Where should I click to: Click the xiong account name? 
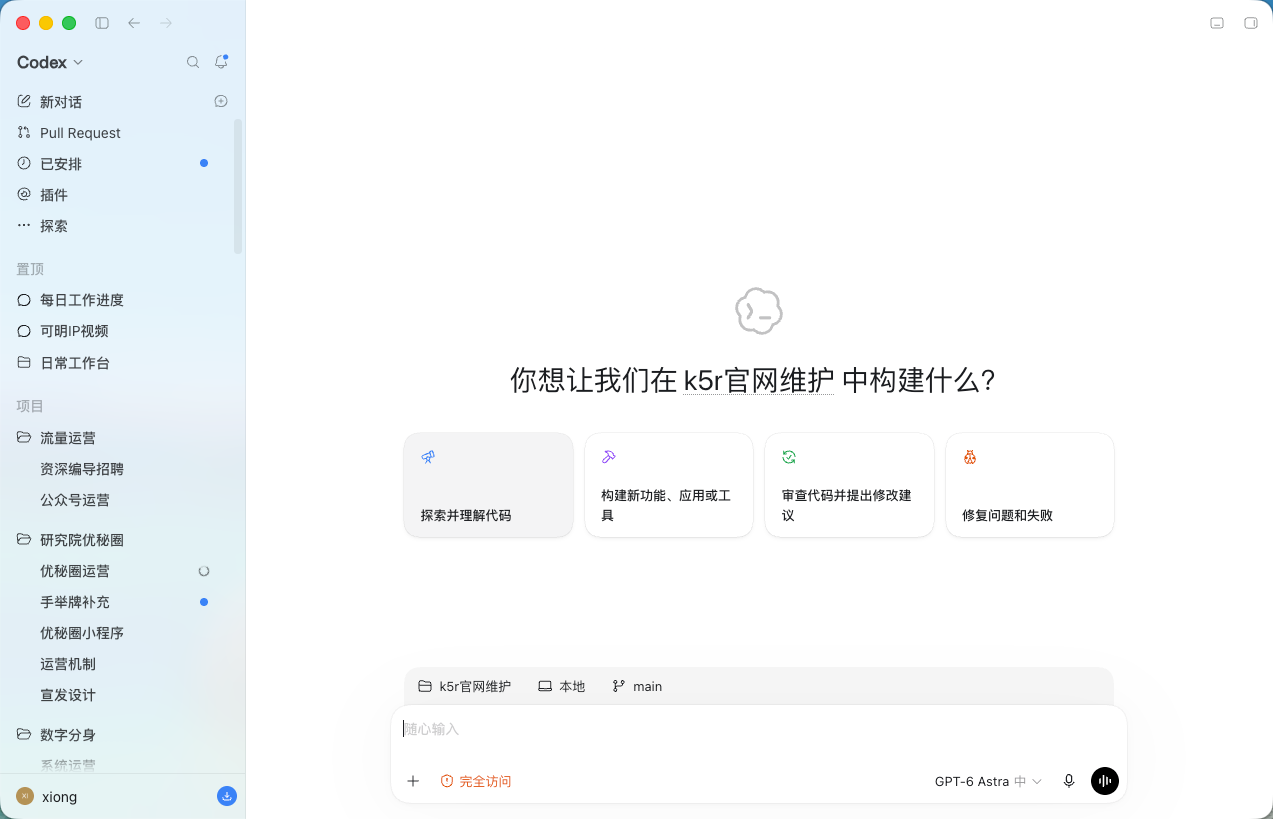point(59,796)
